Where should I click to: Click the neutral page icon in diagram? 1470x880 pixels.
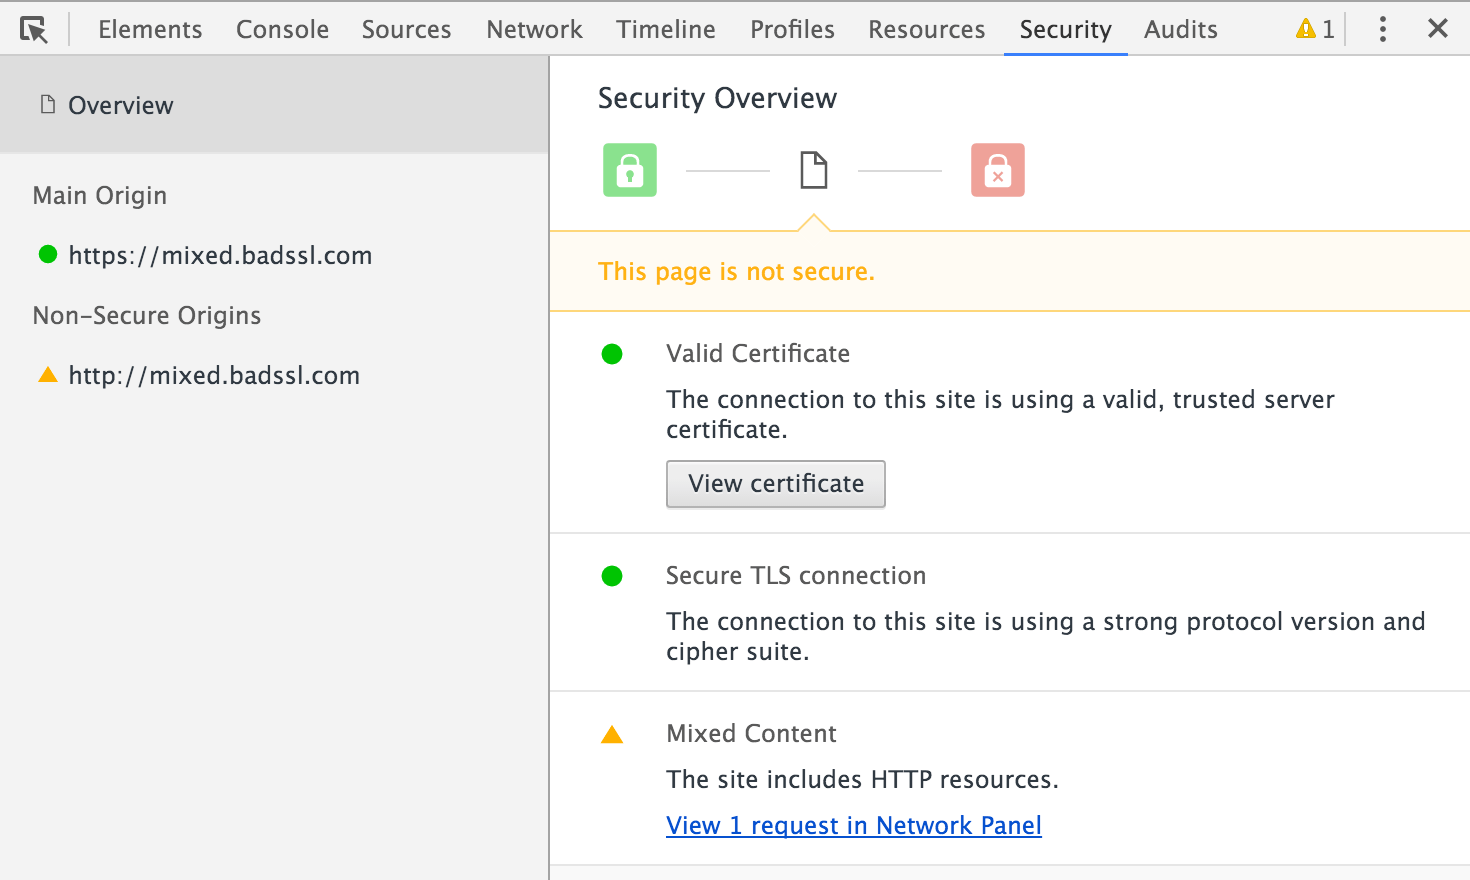coord(813,170)
